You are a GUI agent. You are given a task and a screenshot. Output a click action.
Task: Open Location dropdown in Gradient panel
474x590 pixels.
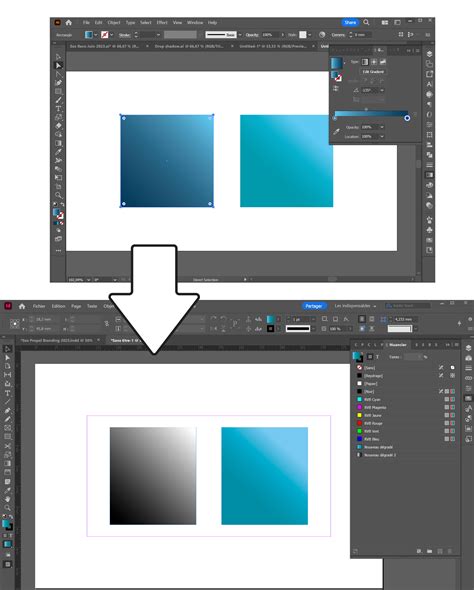(382, 136)
